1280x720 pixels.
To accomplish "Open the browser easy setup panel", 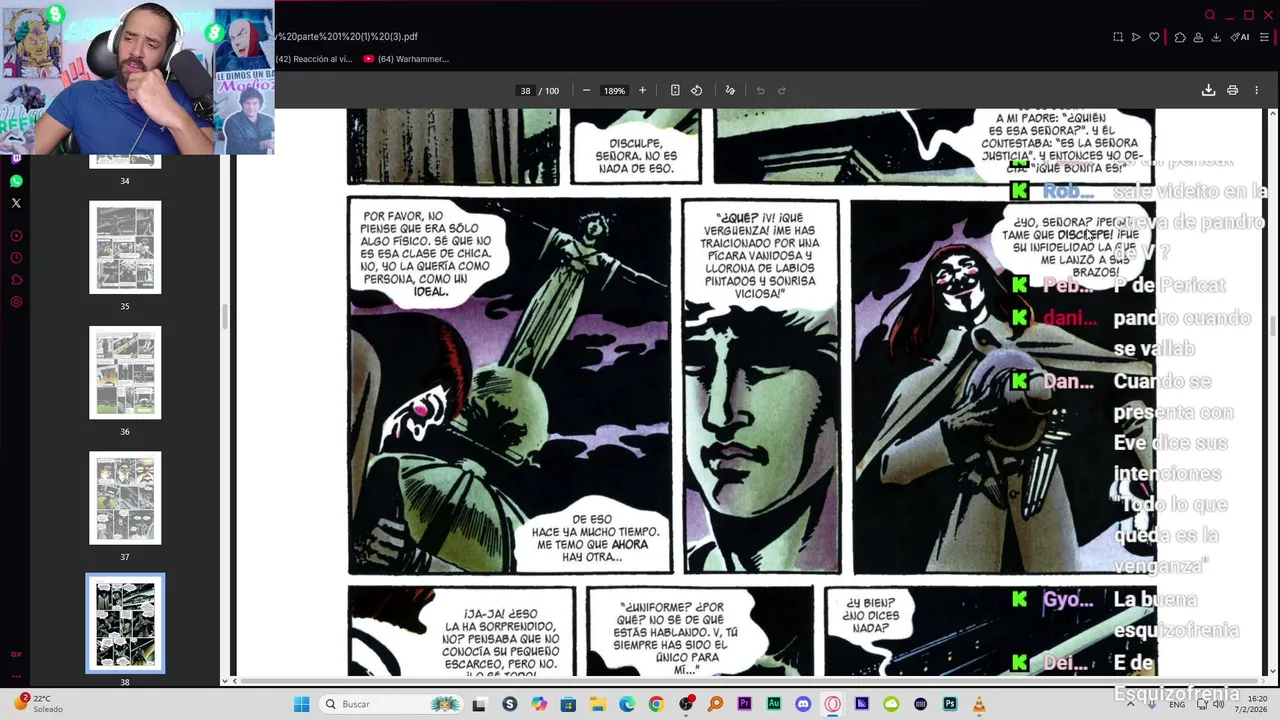I will 1264,37.
